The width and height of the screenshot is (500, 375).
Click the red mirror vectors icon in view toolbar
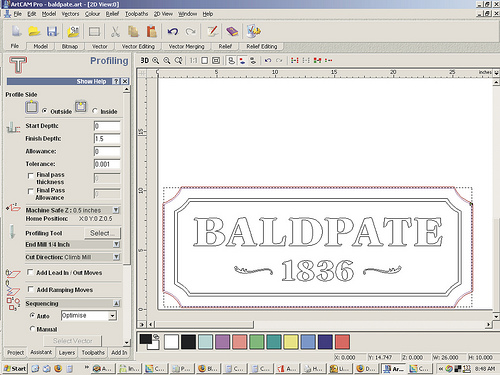coord(294,60)
